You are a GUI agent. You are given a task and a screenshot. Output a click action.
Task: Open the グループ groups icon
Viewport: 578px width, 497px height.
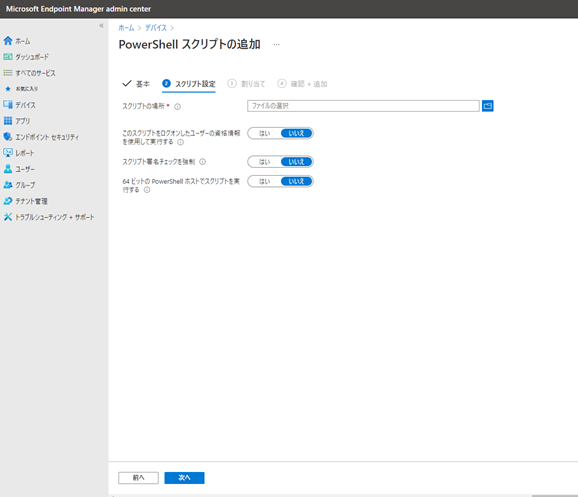(8, 185)
